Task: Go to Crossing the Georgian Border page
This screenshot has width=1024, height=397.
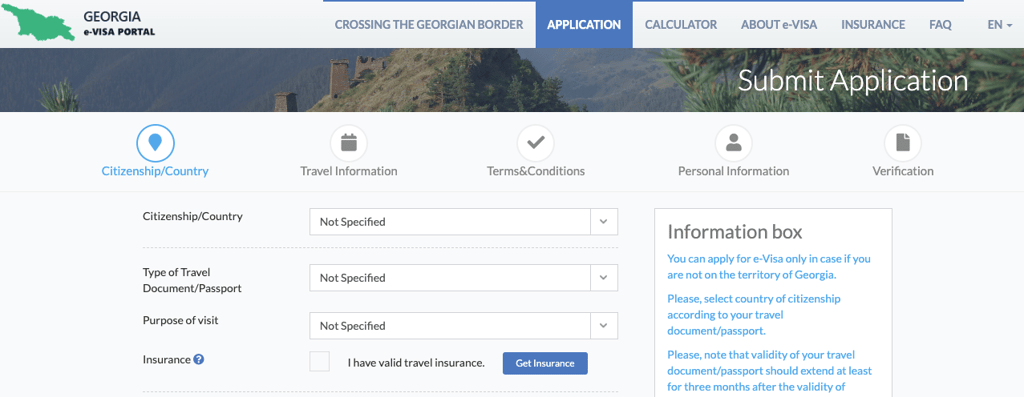Action: click(x=429, y=25)
